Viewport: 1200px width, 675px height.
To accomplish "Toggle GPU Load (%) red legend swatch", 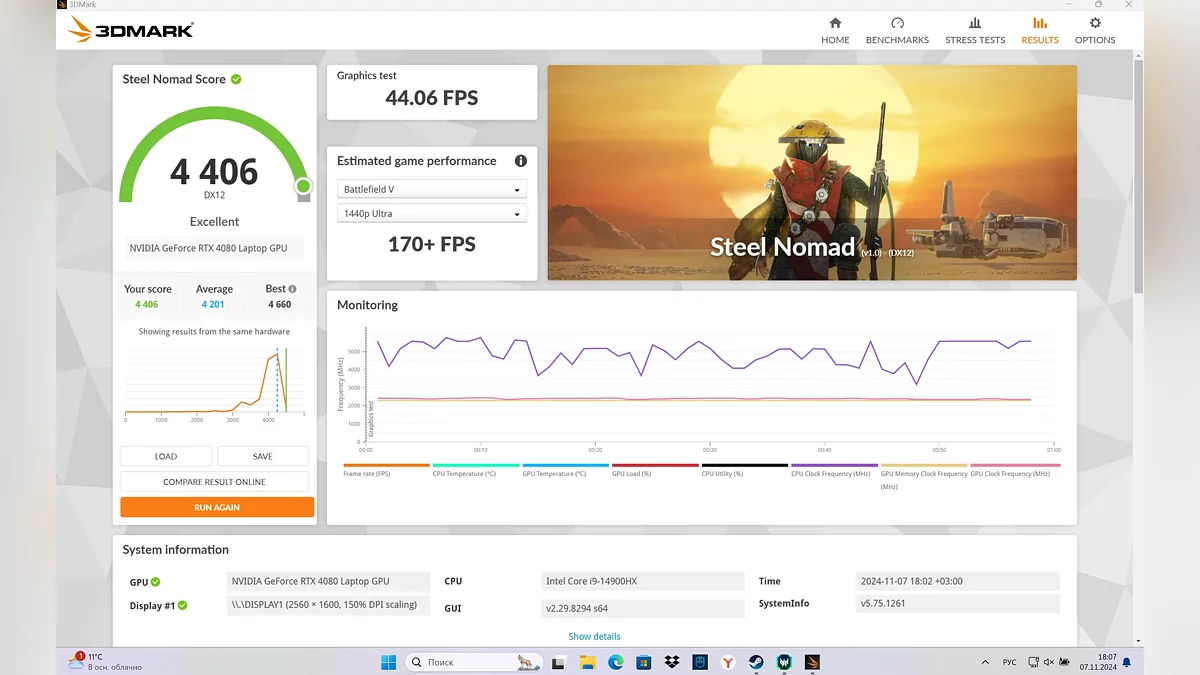I will click(x=655, y=466).
